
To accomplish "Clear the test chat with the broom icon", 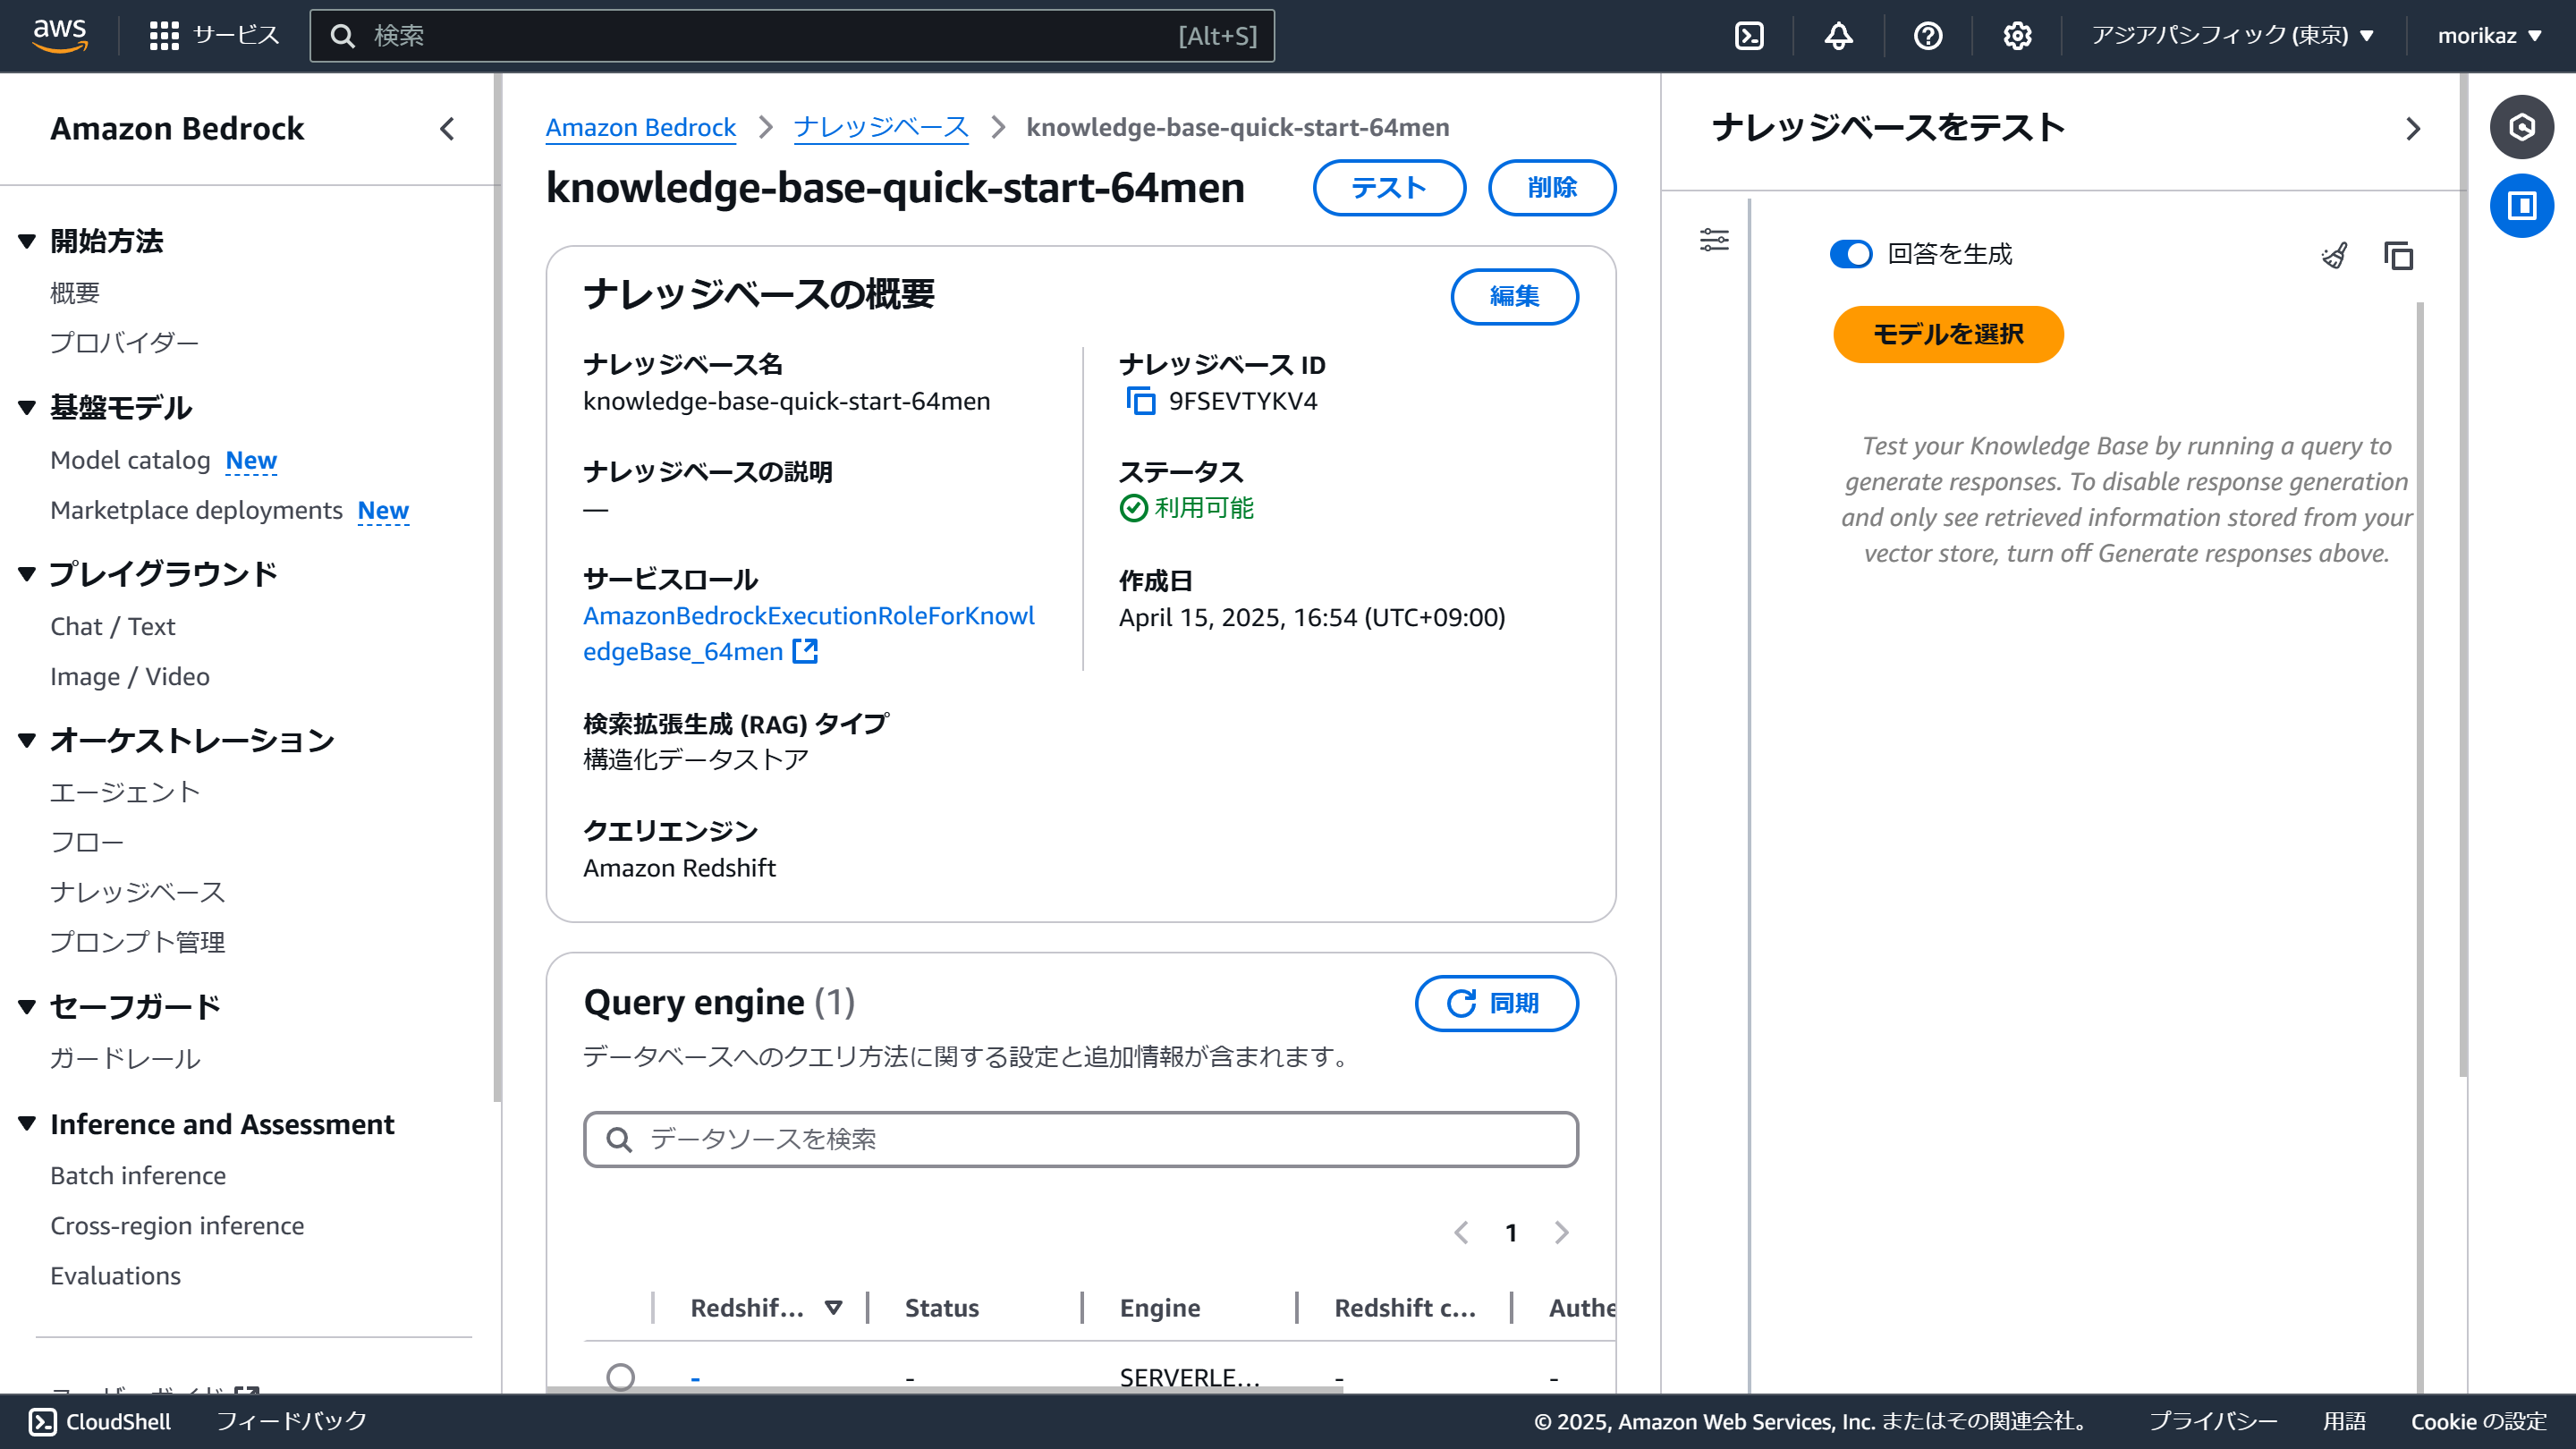I will tap(2334, 256).
